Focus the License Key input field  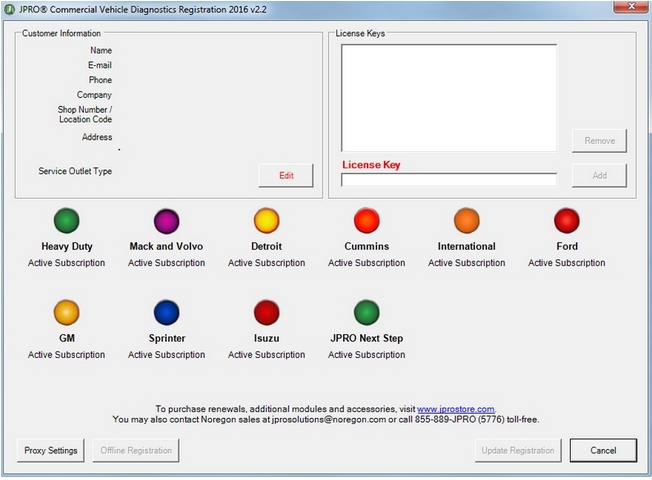click(449, 180)
